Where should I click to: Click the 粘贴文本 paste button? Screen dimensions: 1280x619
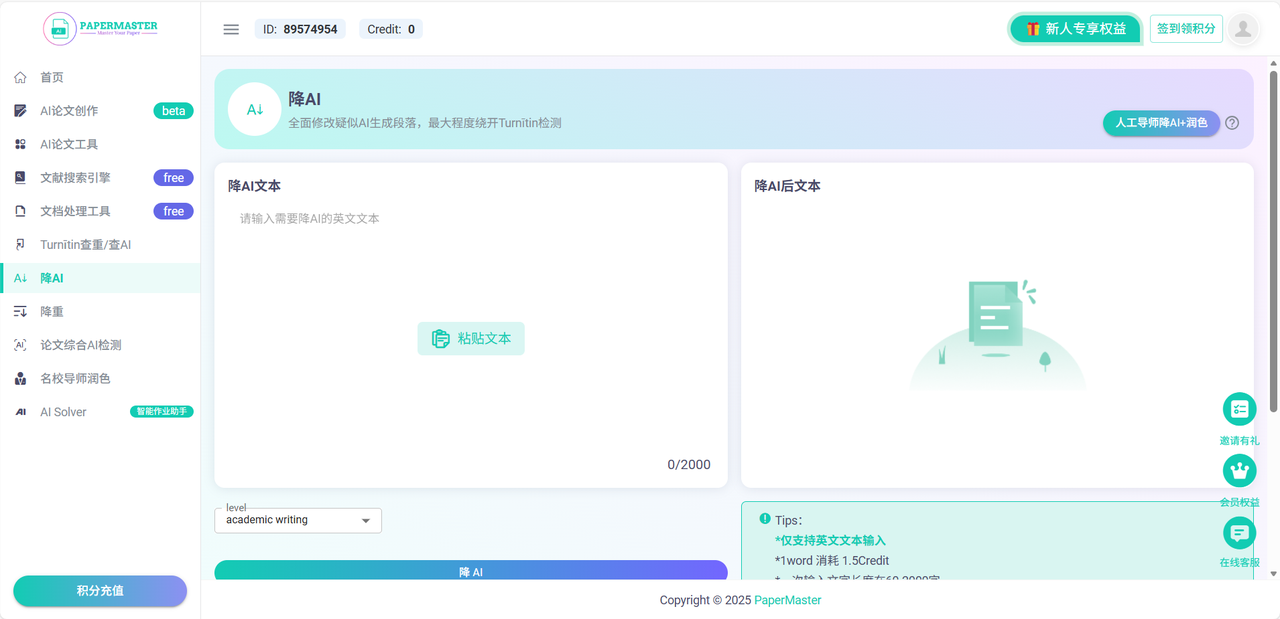point(471,339)
